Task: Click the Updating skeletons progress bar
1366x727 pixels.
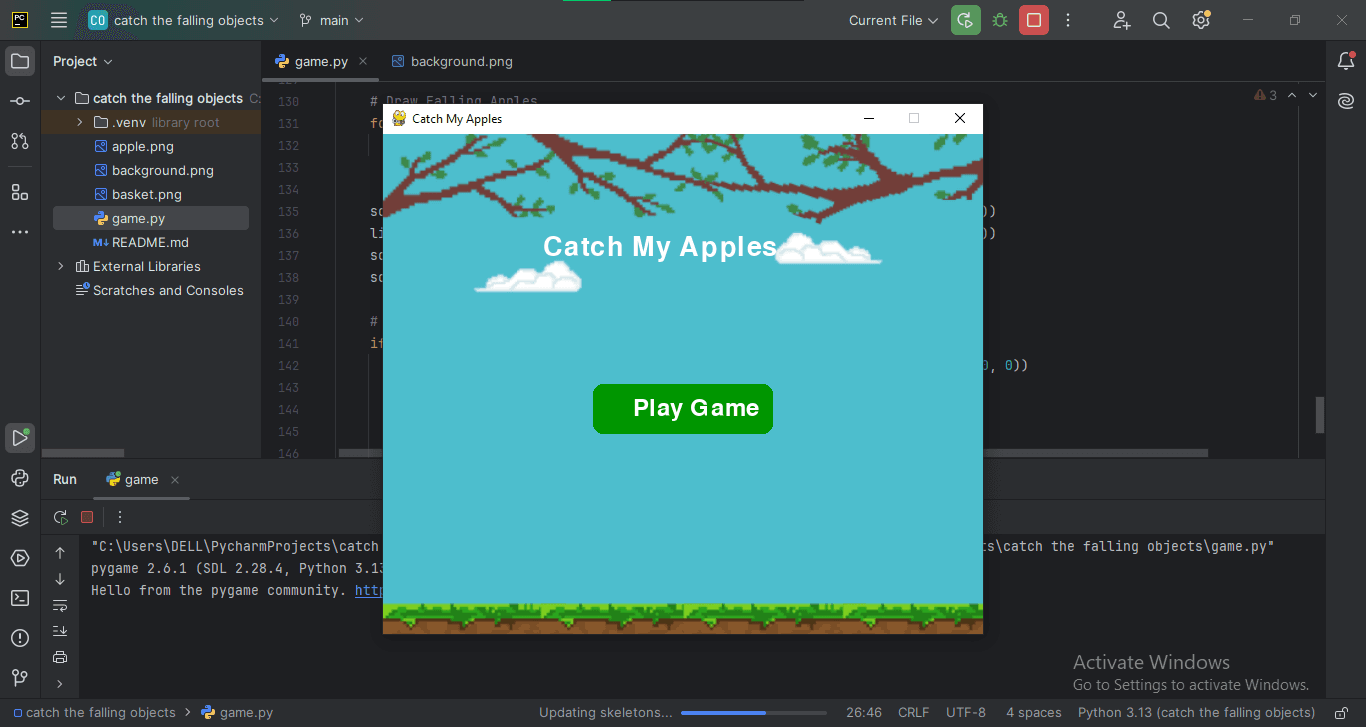Action: click(753, 712)
